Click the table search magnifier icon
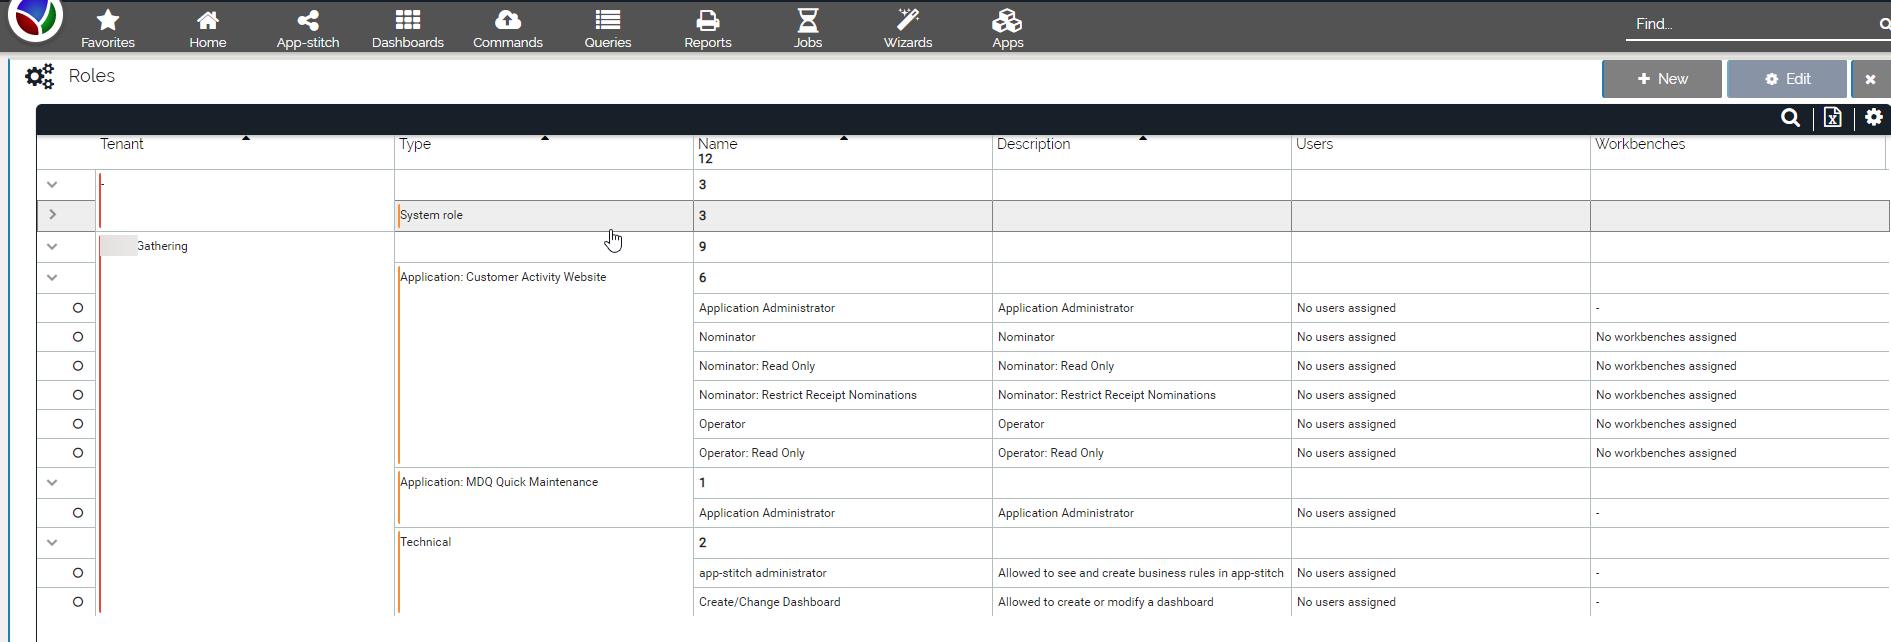Viewport: 1891px width, 642px height. 1790,118
